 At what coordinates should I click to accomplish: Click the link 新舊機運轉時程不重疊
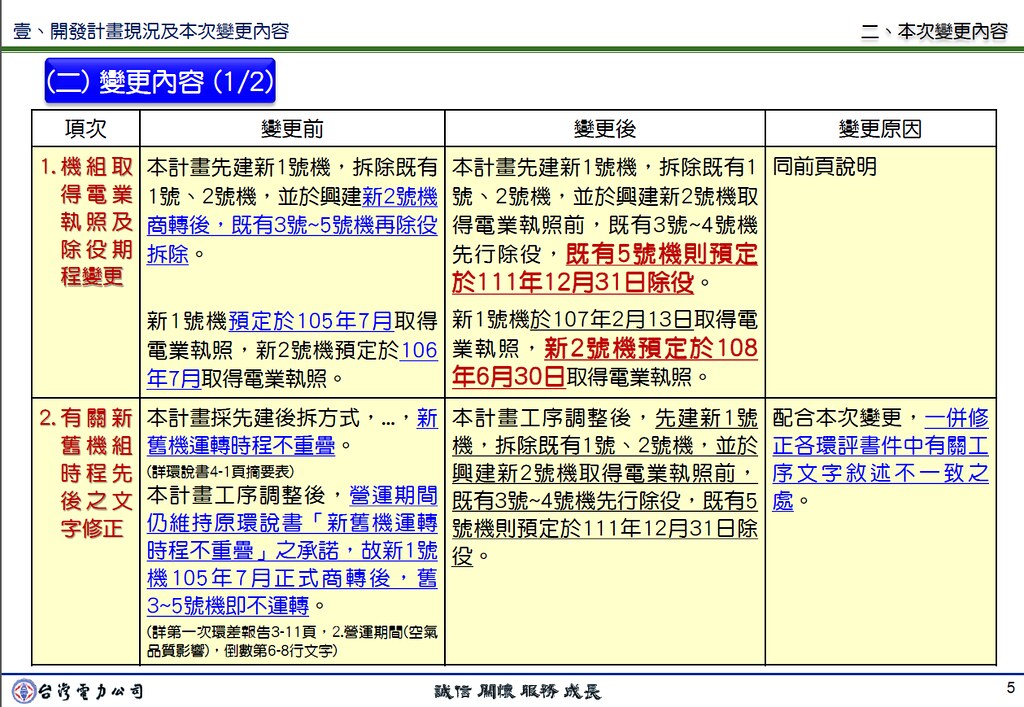pos(292,432)
